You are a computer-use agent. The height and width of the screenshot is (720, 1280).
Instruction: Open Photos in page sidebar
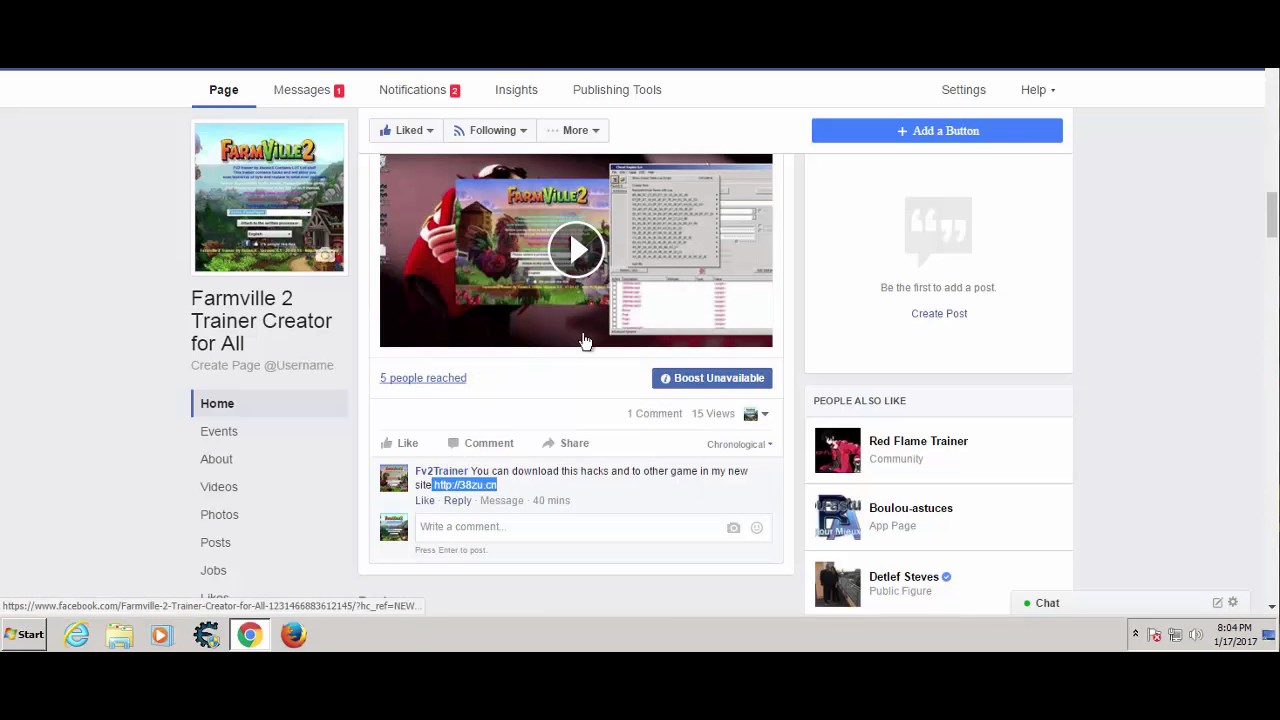click(x=219, y=515)
